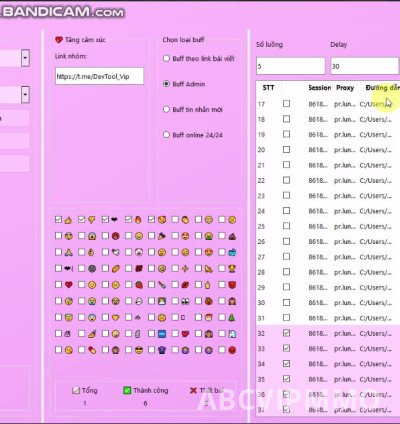Select the Buff Admin radio button

(x=166, y=84)
